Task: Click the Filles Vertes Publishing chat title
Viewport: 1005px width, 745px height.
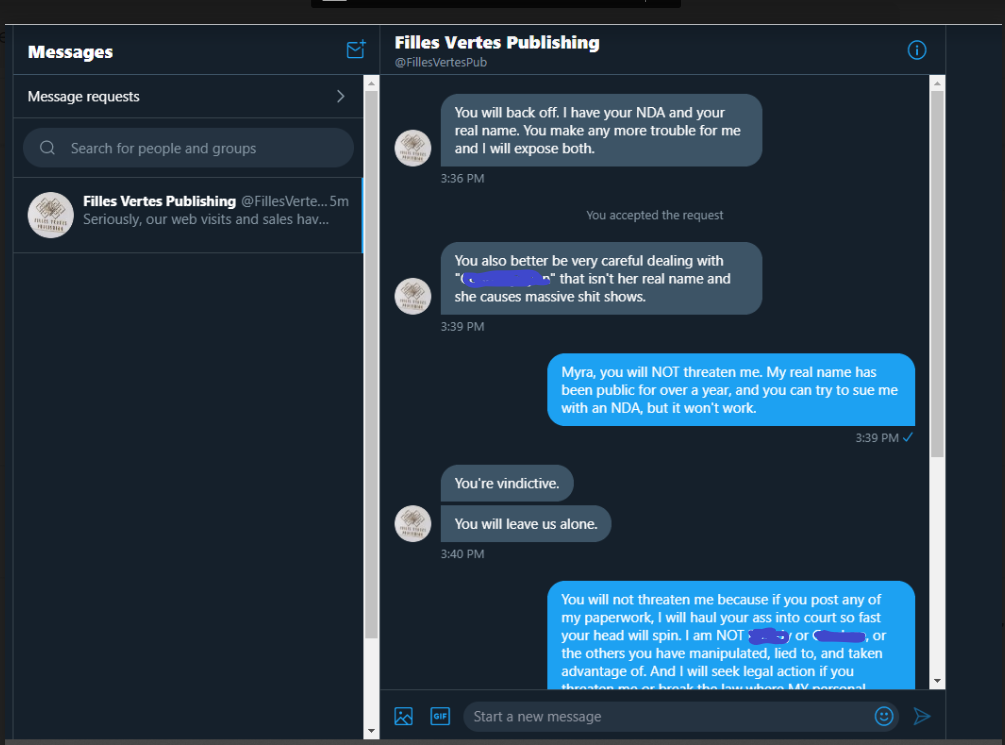Action: (x=497, y=42)
